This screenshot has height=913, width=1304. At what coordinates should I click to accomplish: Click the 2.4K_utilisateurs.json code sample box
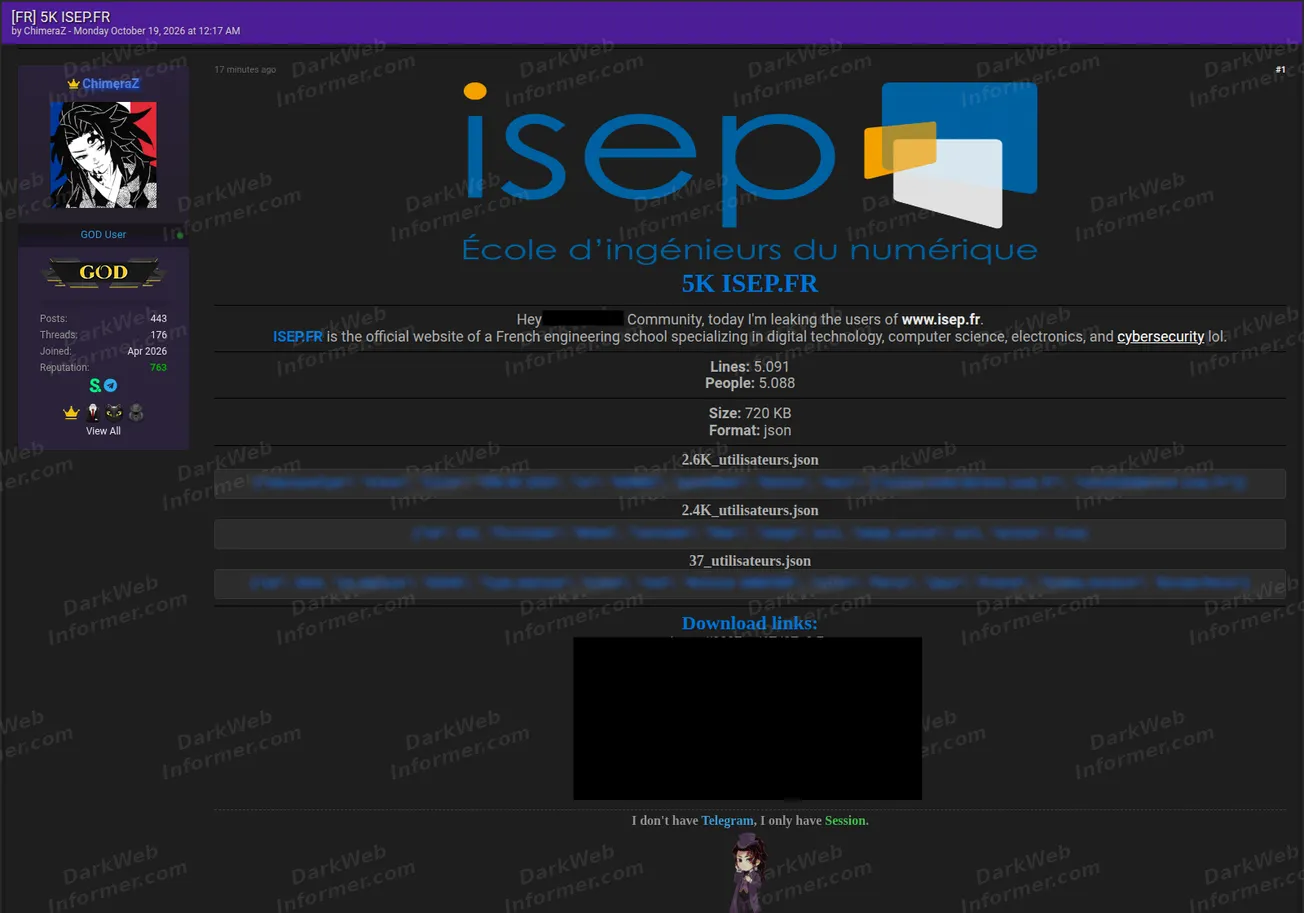tap(750, 534)
